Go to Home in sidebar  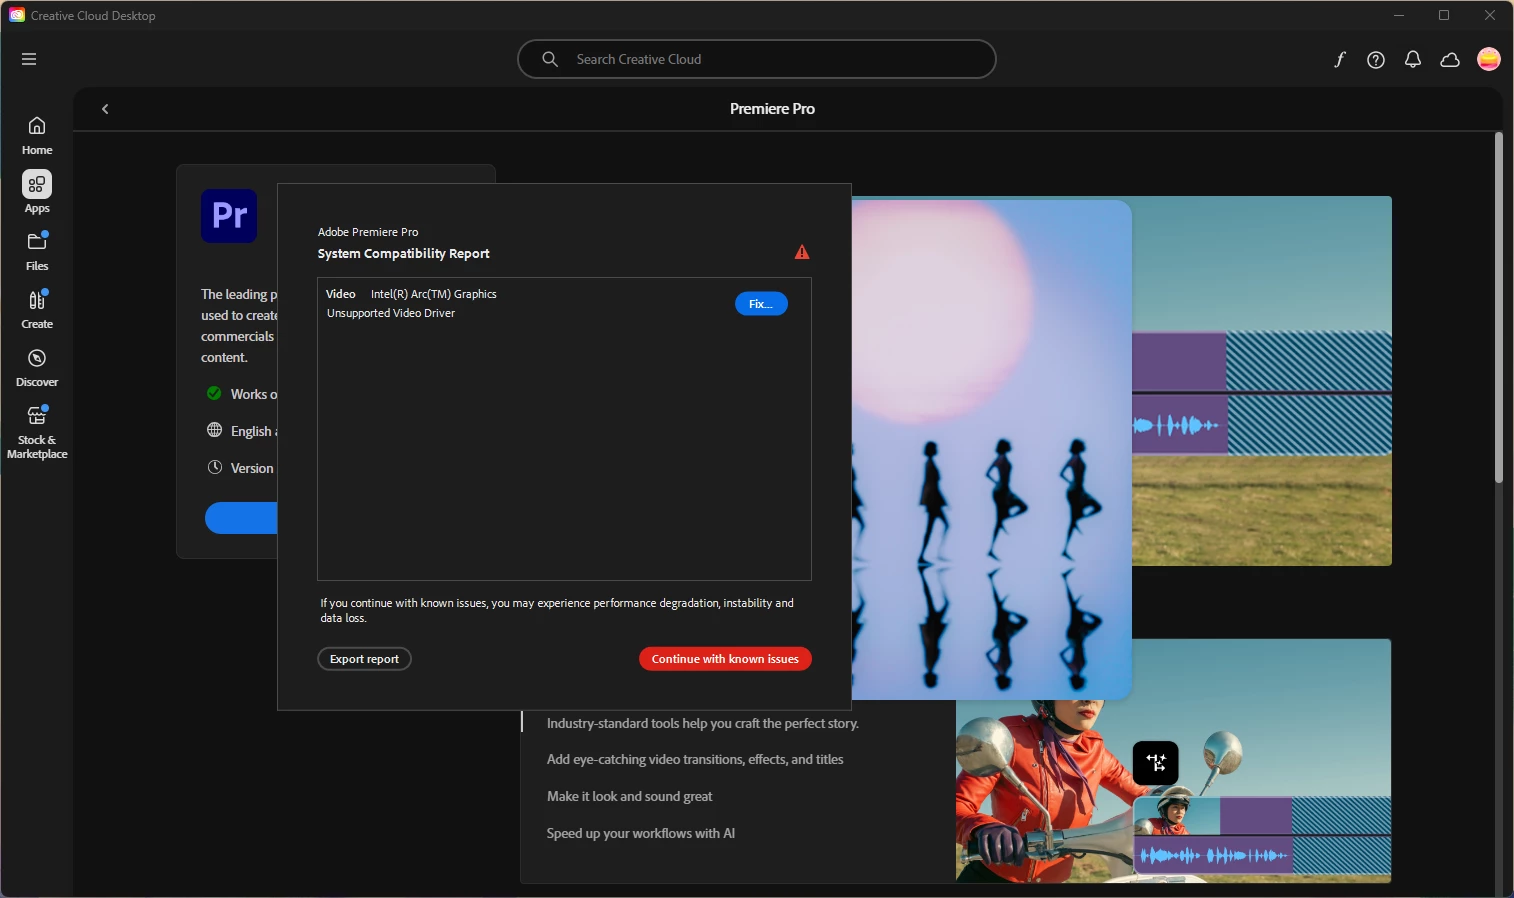37,136
